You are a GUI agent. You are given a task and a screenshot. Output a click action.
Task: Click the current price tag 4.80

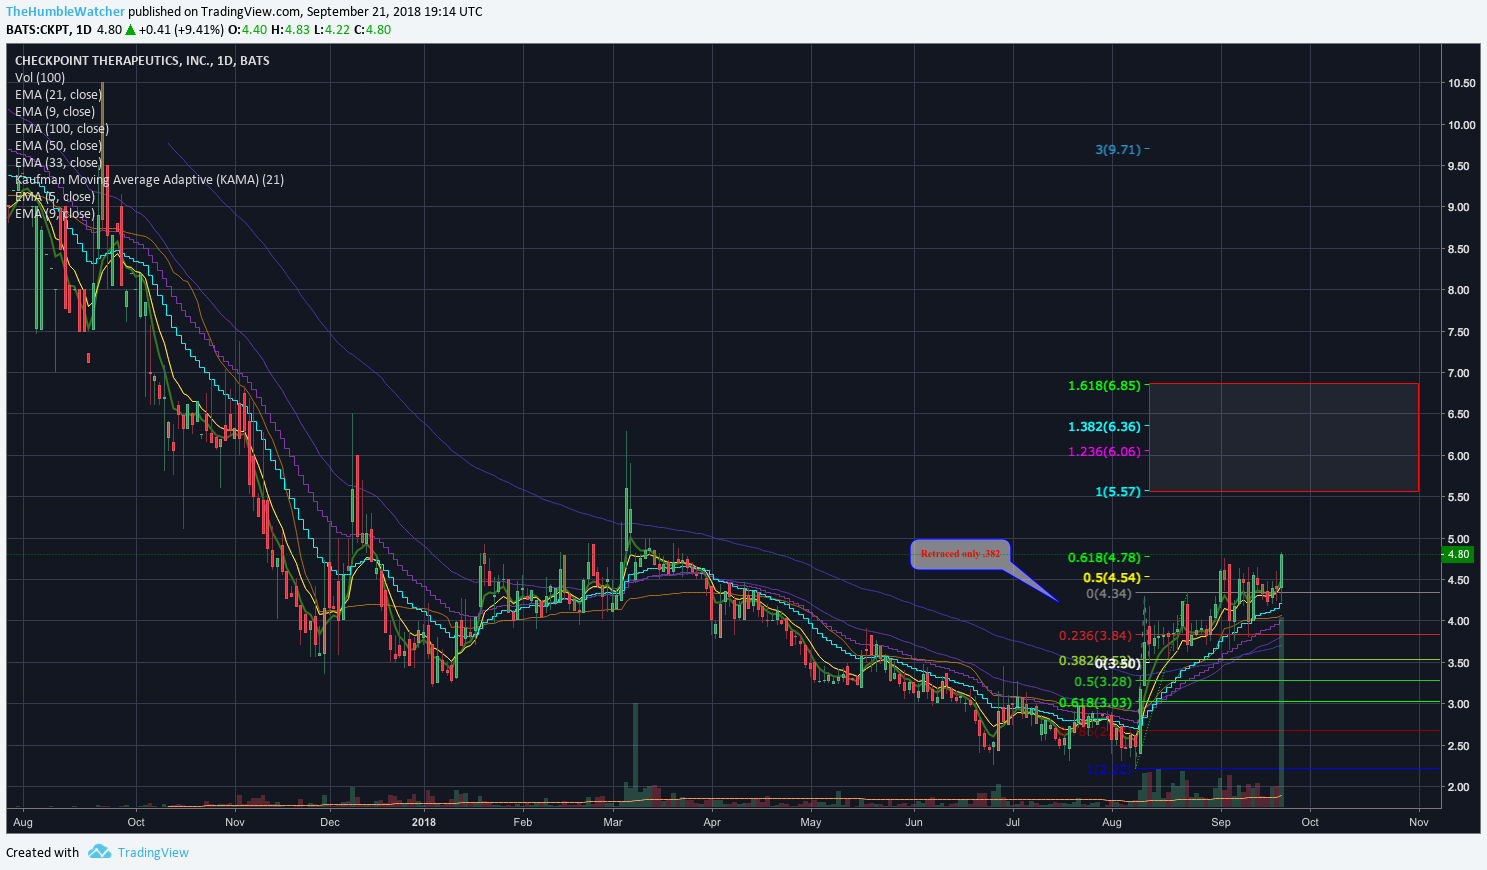coord(1458,554)
